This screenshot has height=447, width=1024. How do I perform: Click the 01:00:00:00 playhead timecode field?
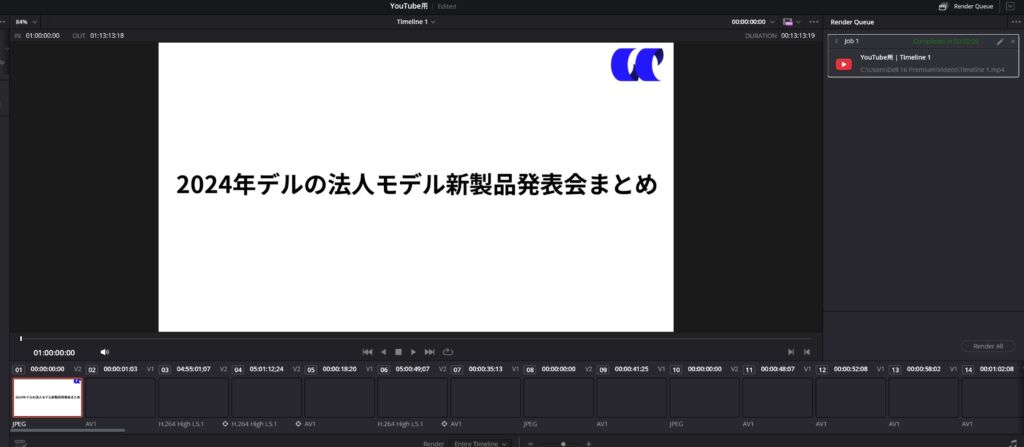click(54, 352)
